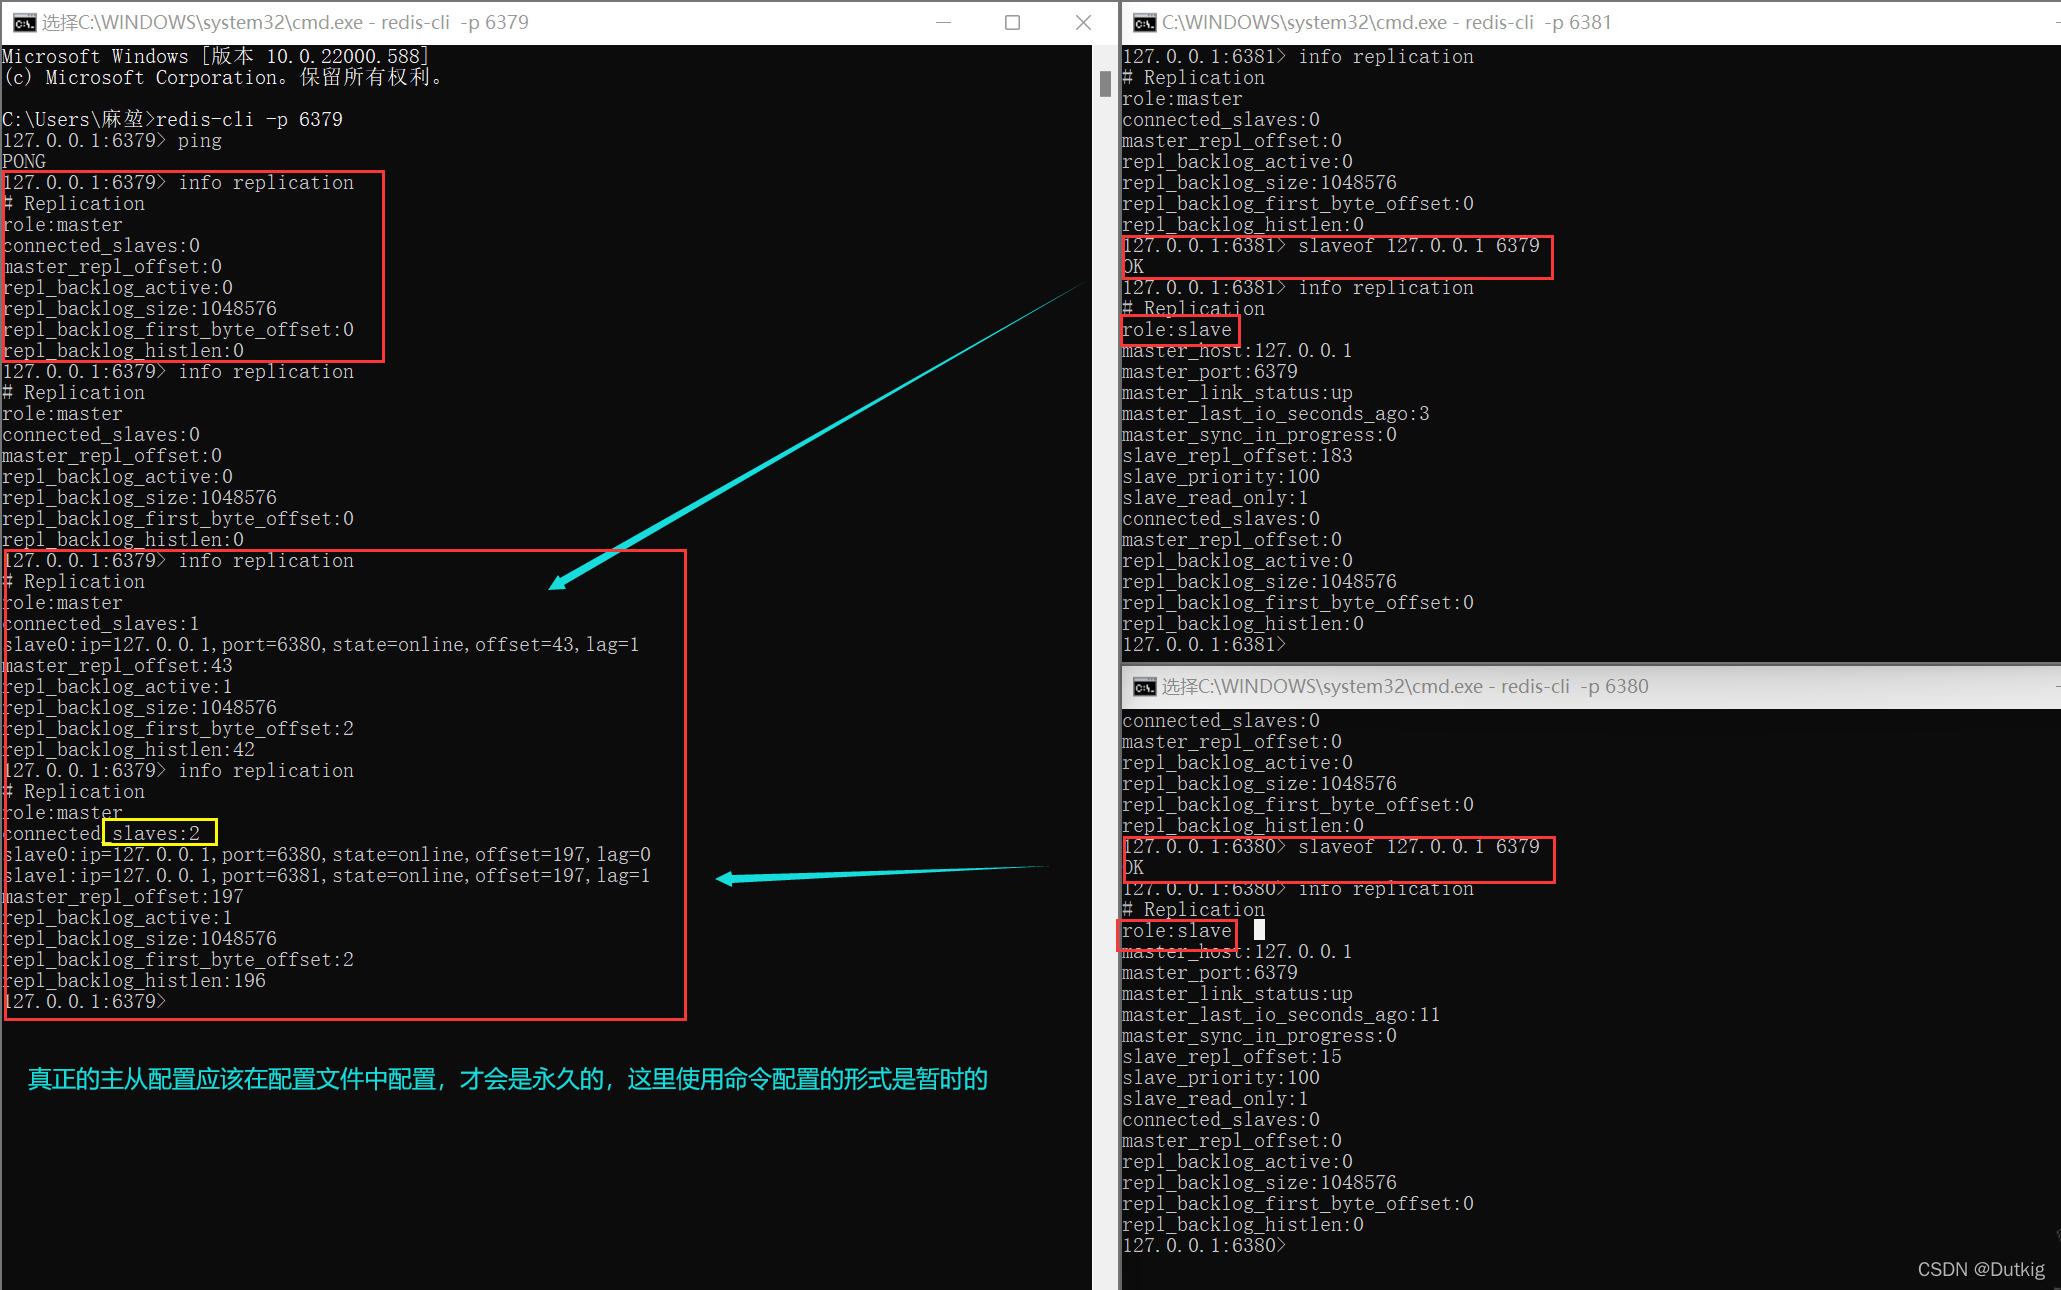Click 'redis-cli -p 6379' command line
The width and height of the screenshot is (2061, 1290).
(x=172, y=120)
